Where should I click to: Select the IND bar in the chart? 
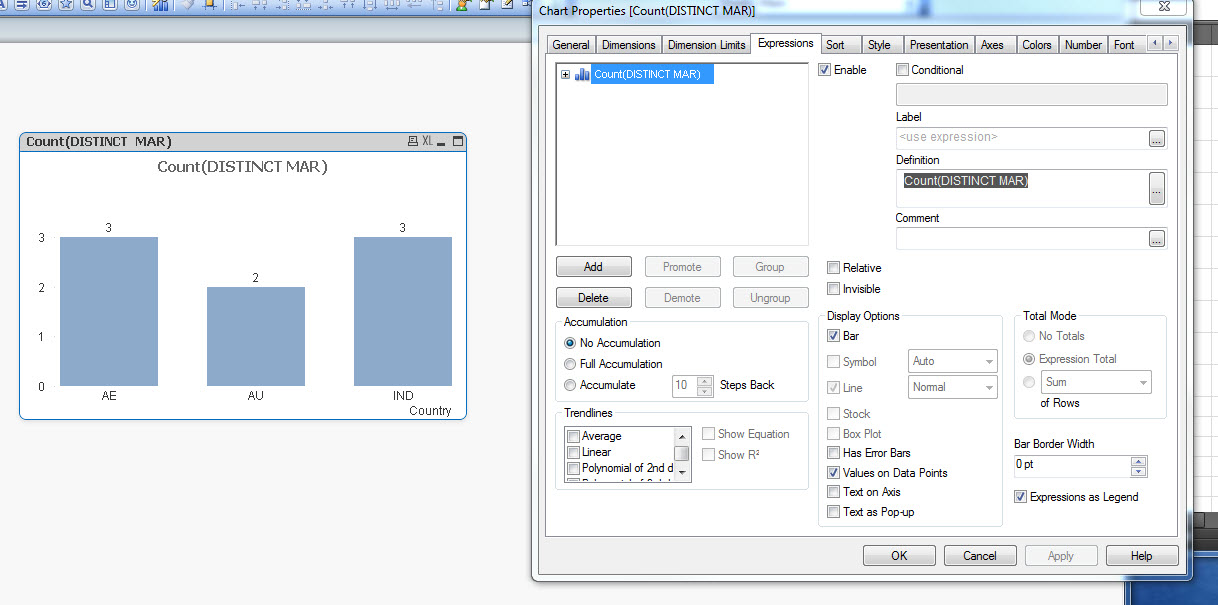pyautogui.click(x=403, y=311)
